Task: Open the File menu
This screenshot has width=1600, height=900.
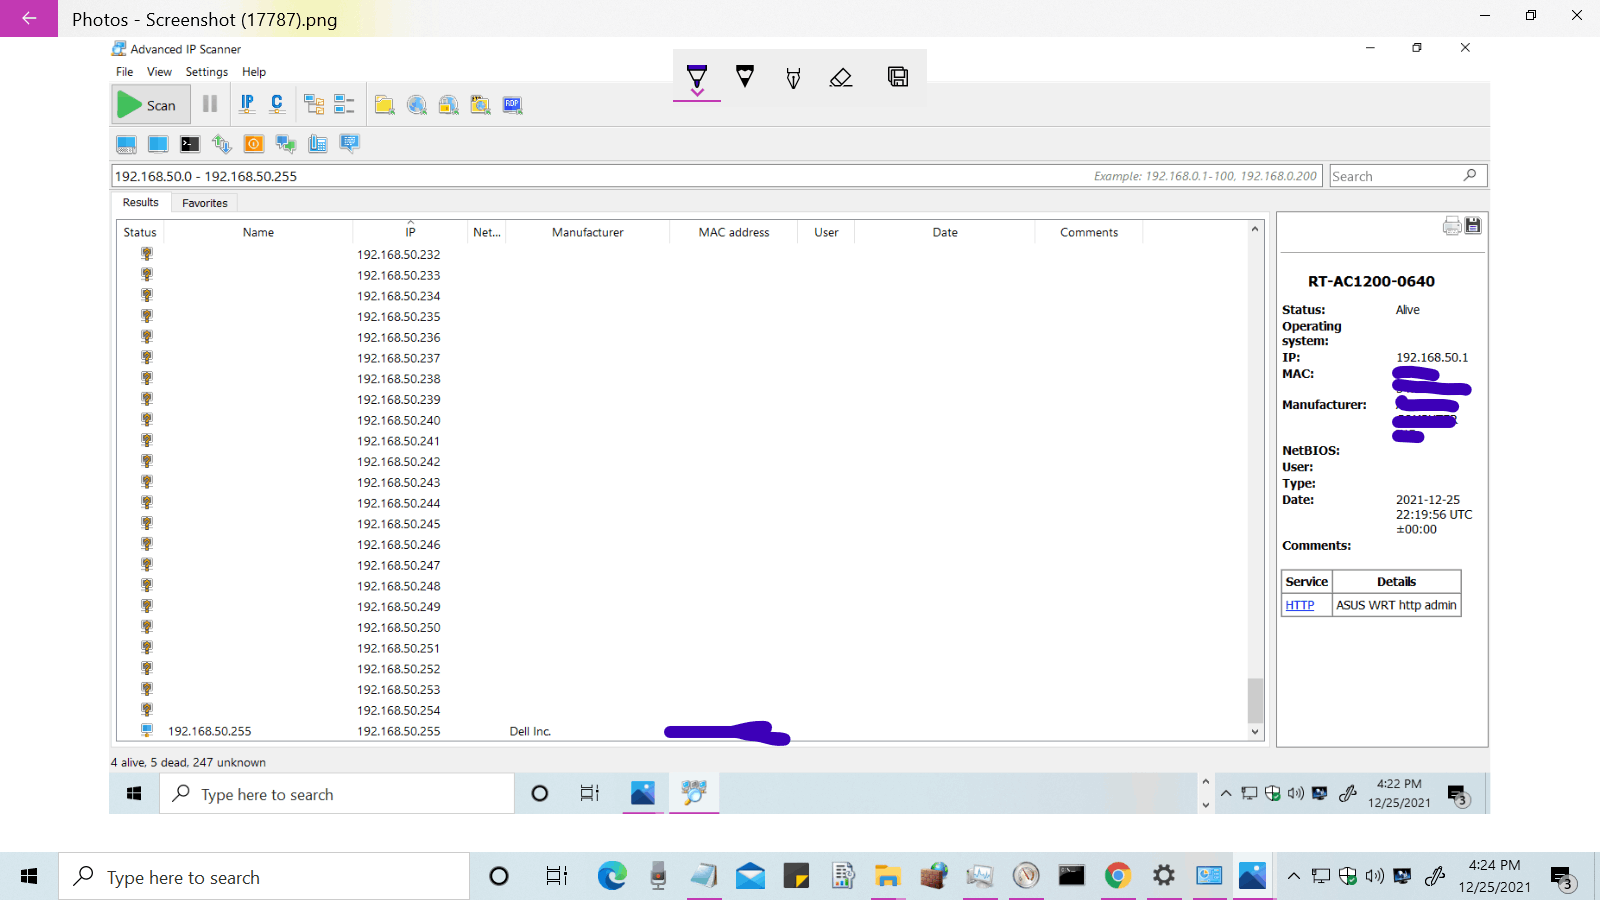Action: (x=124, y=72)
